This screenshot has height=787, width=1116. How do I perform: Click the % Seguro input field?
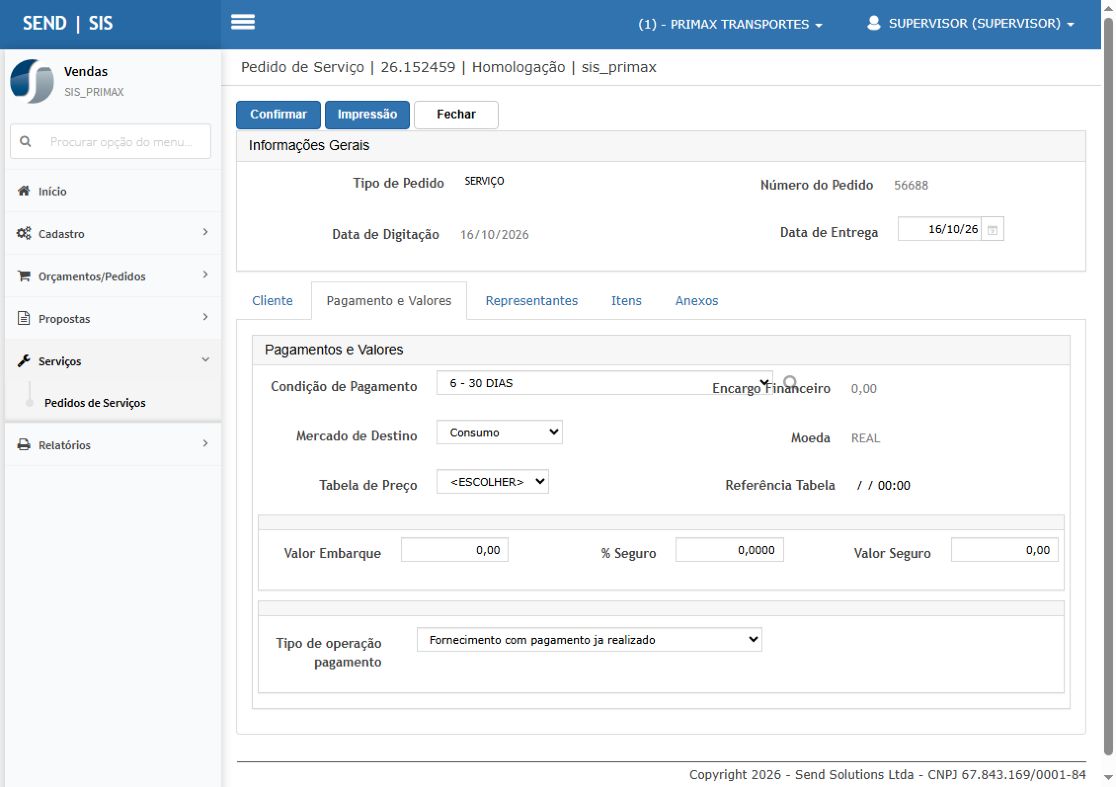pos(730,550)
